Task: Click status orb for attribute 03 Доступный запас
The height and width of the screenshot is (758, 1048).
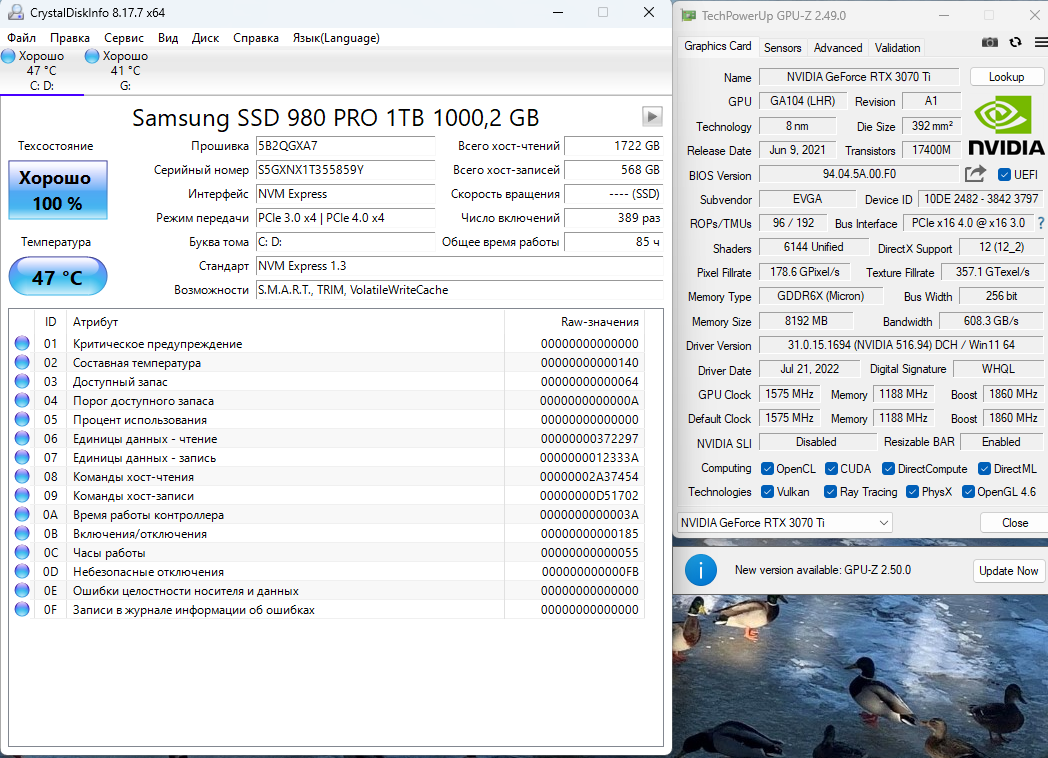Action: (22, 381)
